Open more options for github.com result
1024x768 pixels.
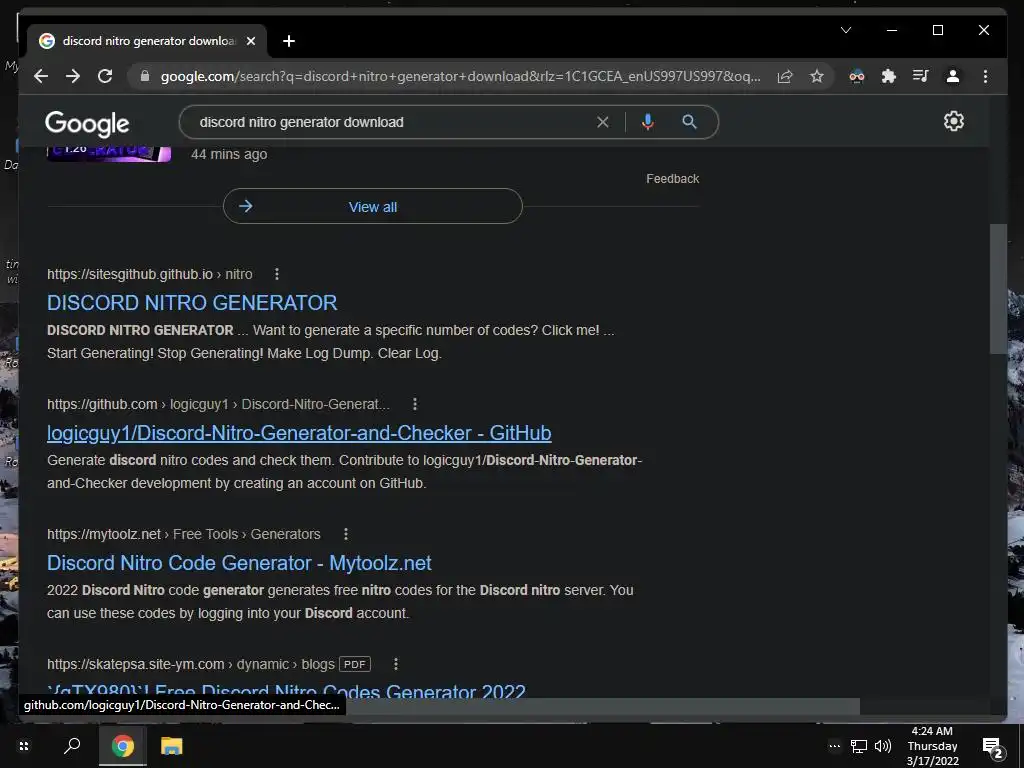pyautogui.click(x=415, y=404)
